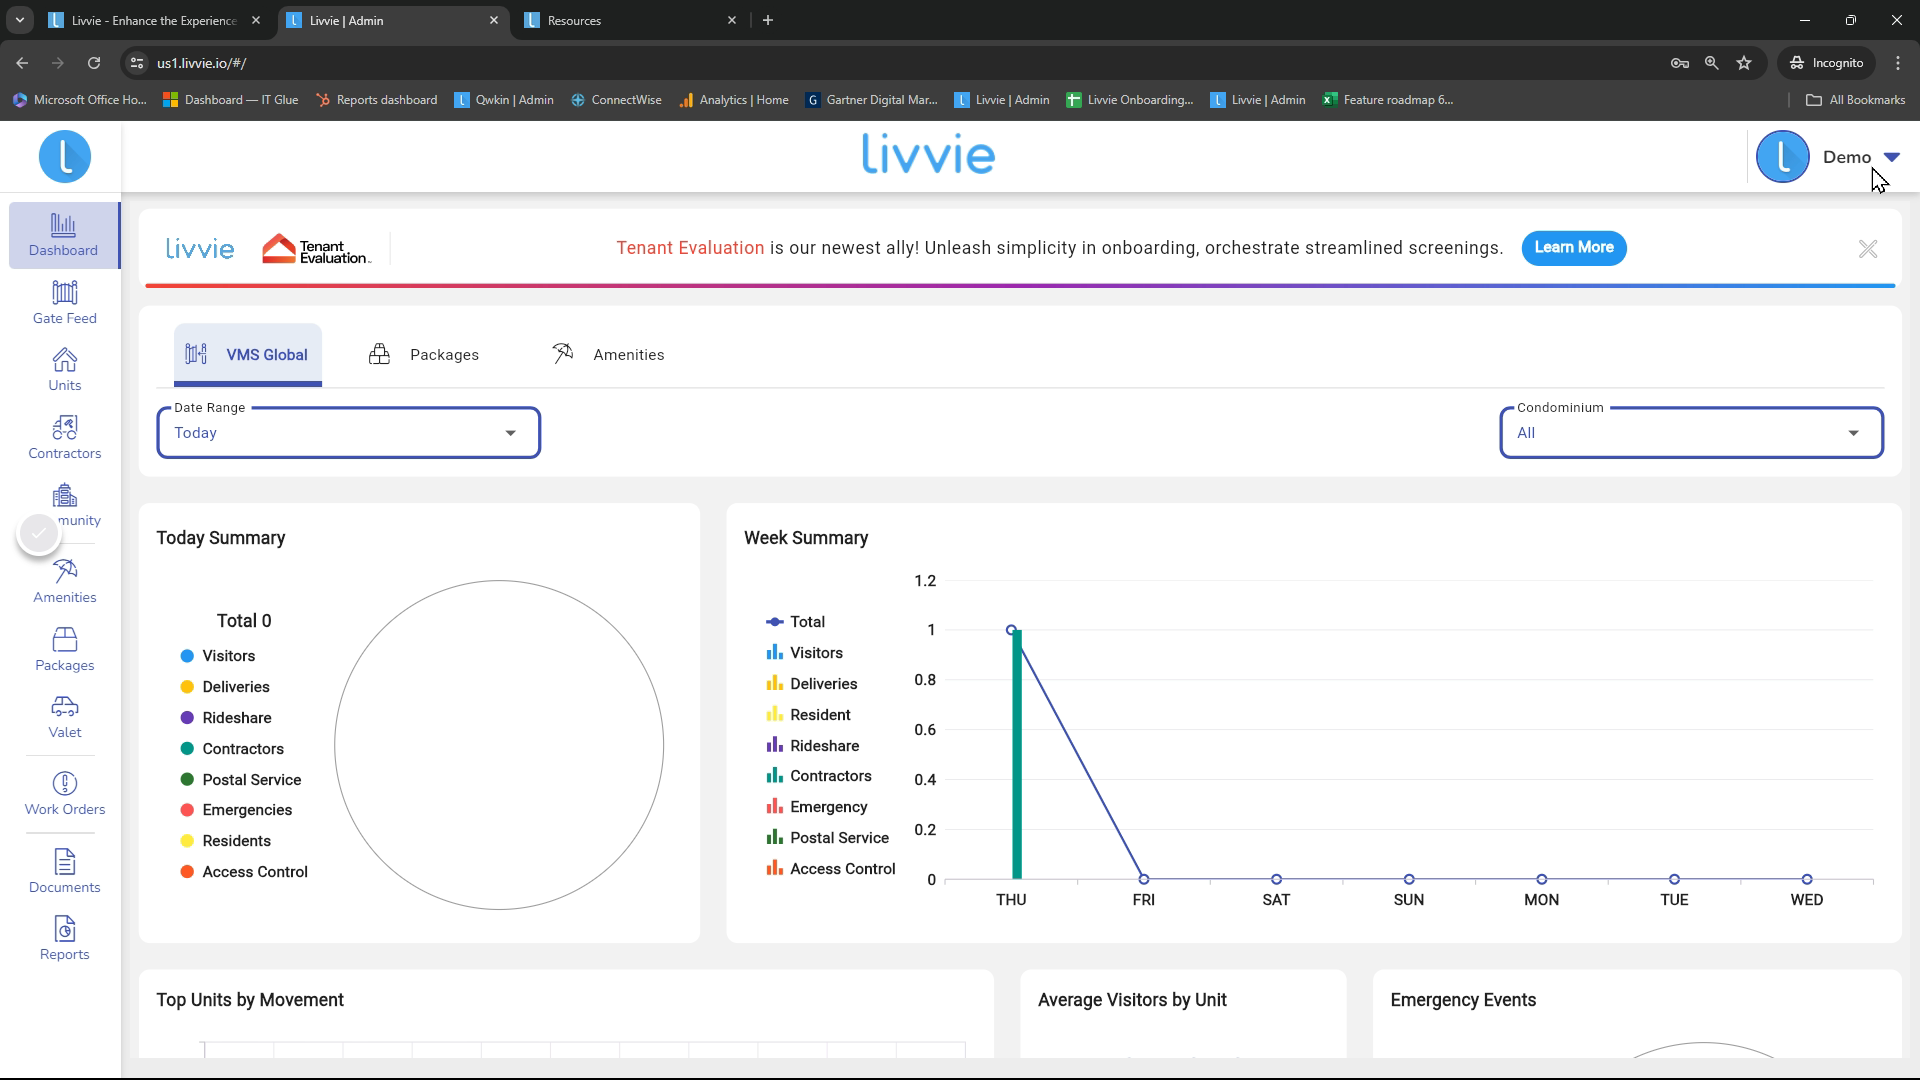Open the Chrome three-dot menu

tap(1898, 63)
